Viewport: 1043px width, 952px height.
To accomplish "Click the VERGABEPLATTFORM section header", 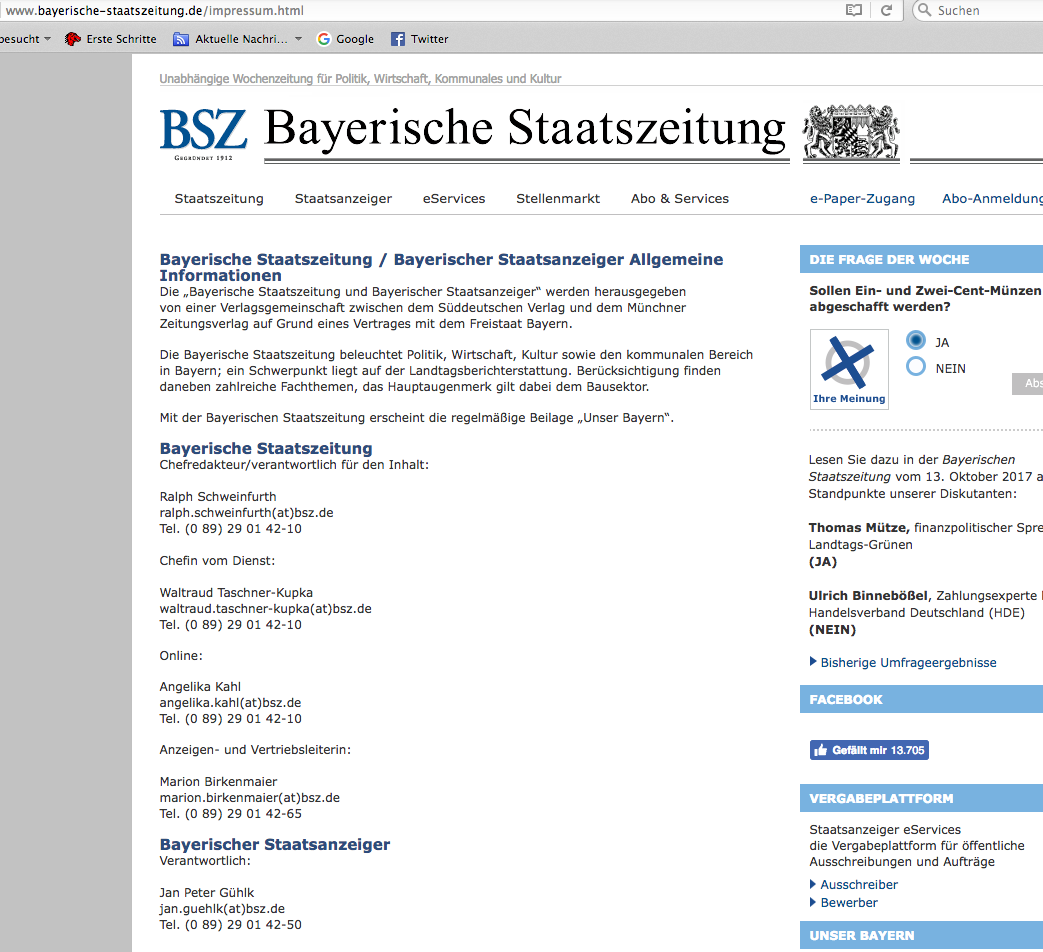I will click(x=921, y=798).
